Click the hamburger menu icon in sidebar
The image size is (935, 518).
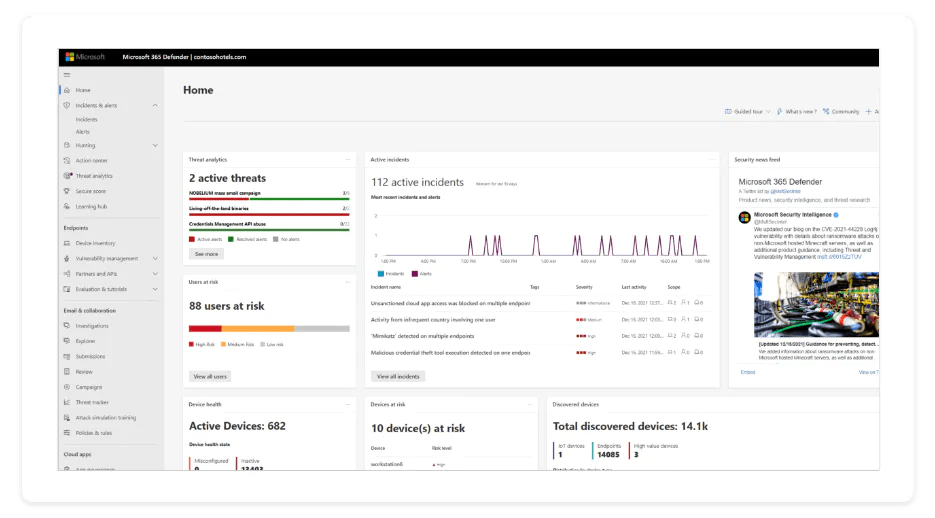point(67,75)
